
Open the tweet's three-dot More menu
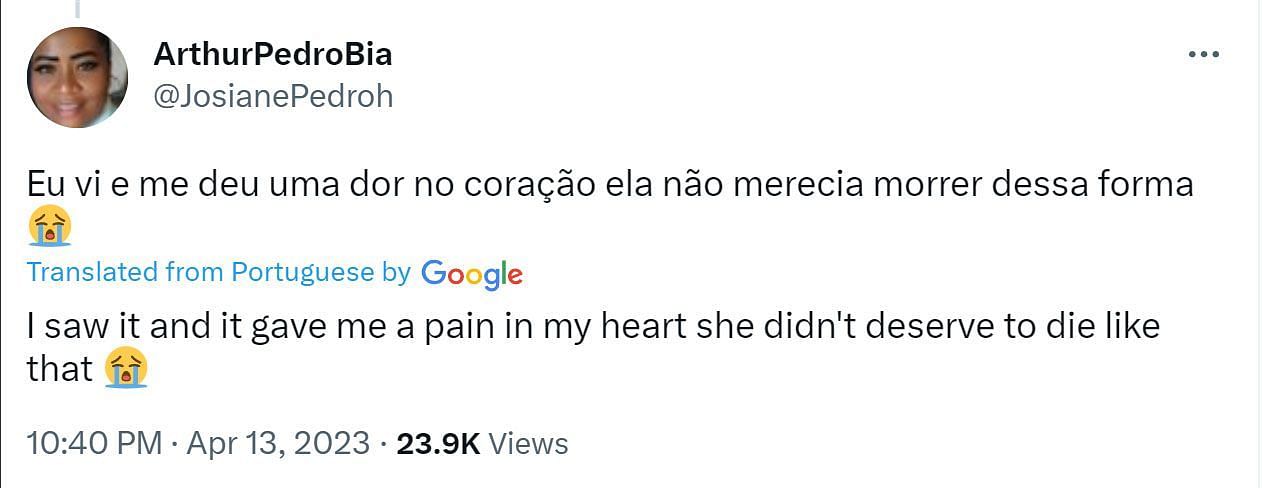click(x=1203, y=55)
